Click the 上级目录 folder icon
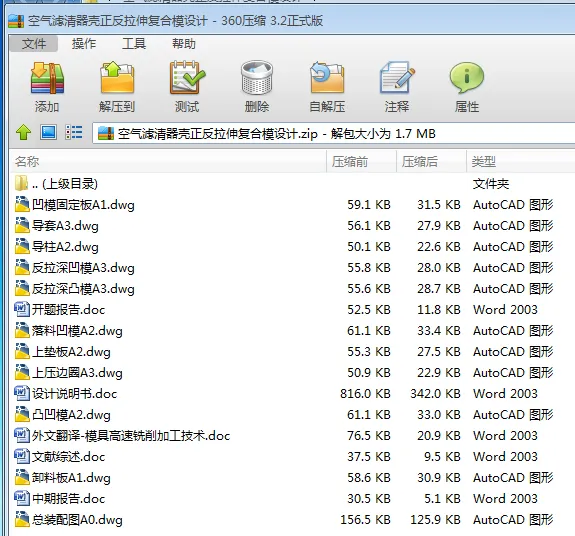This screenshot has height=536, width=575. (22, 183)
